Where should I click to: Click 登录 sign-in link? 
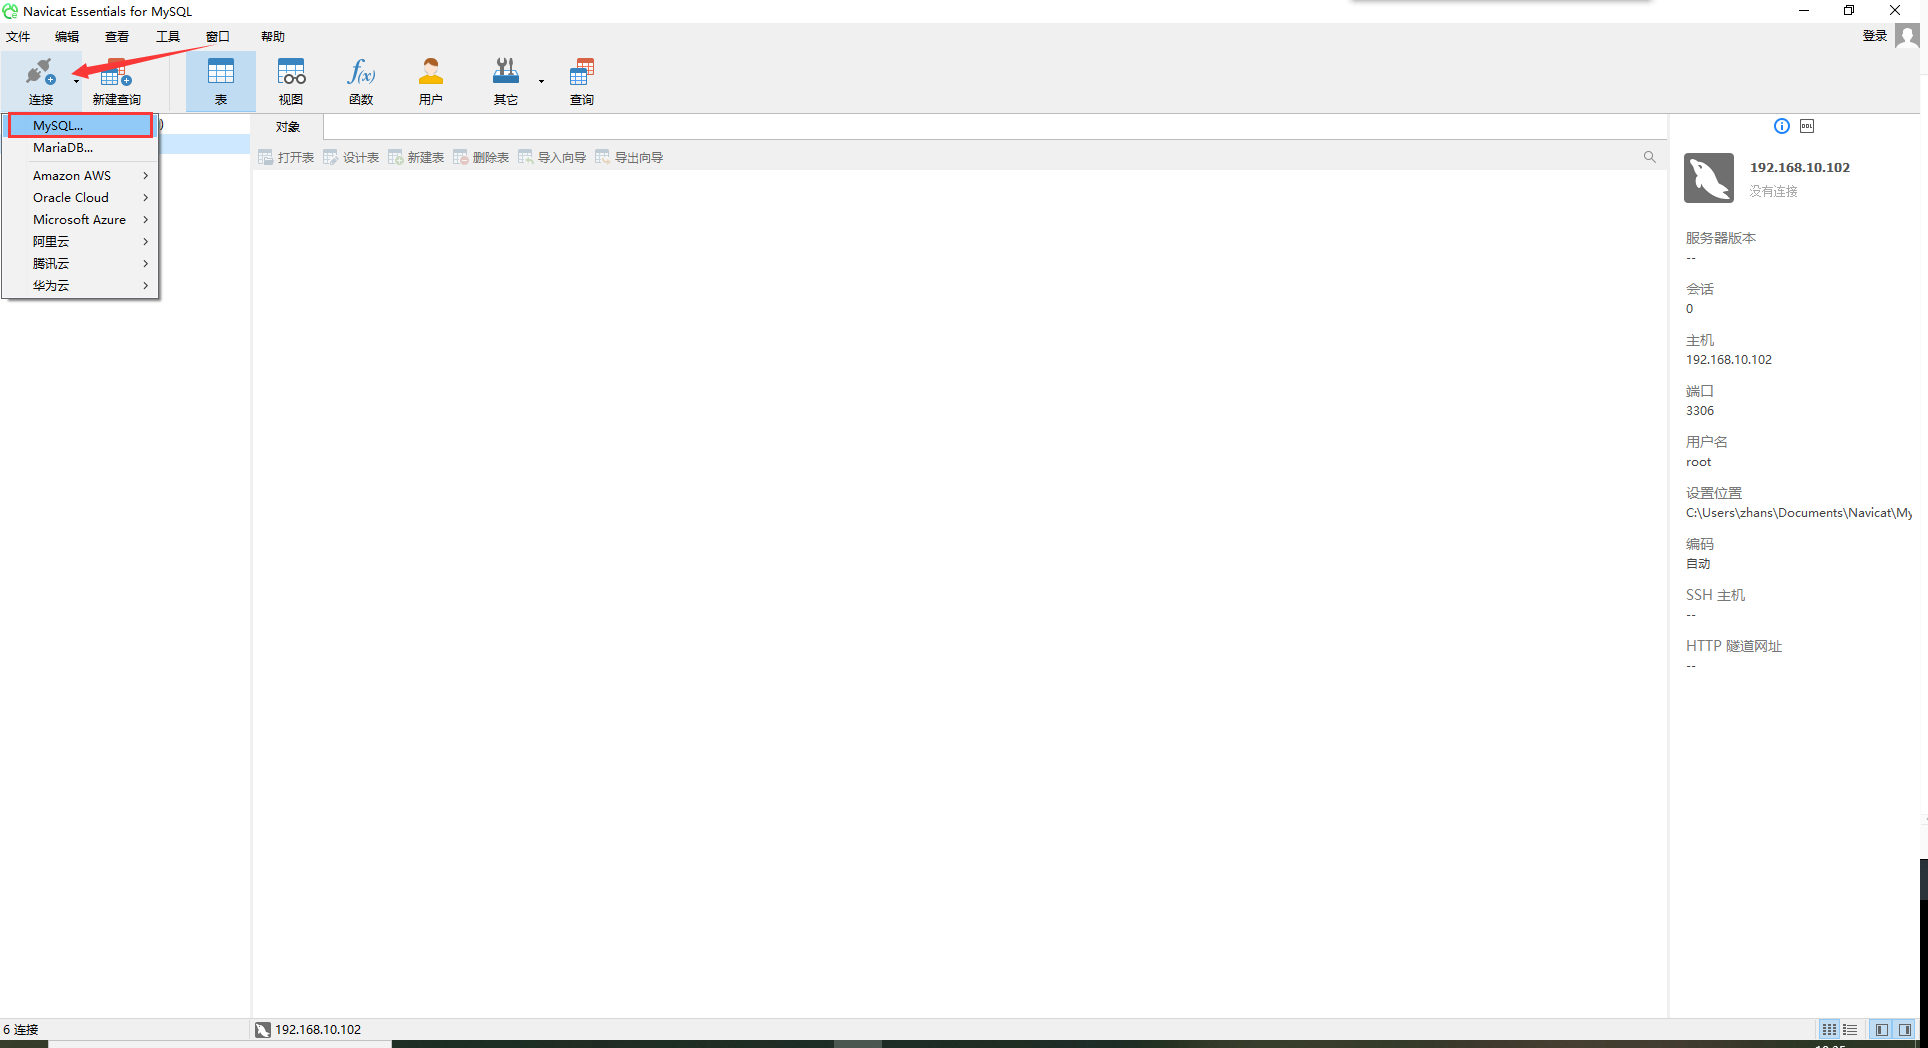pos(1875,36)
